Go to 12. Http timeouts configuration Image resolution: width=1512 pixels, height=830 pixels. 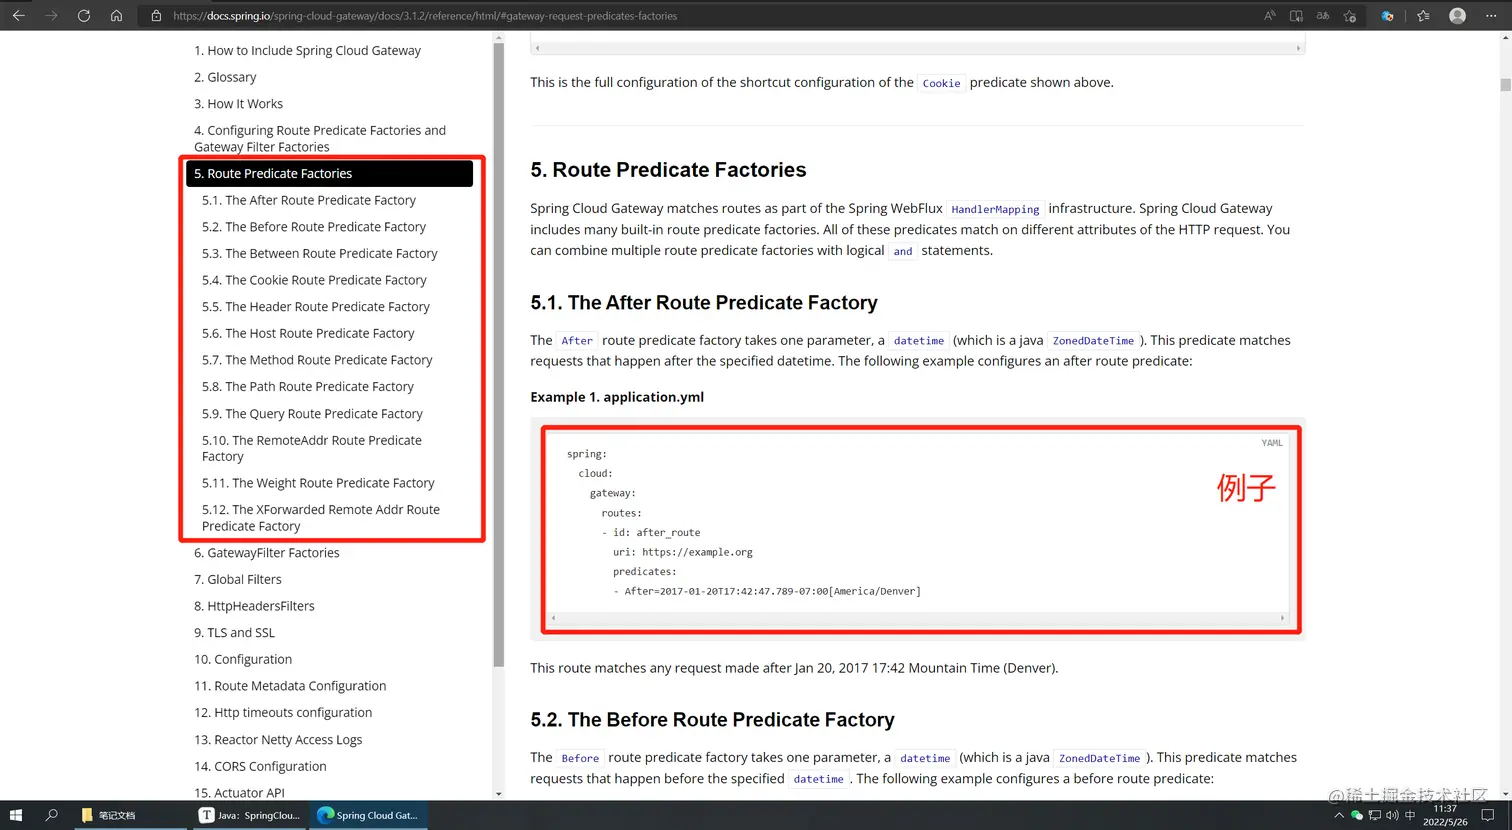pyautogui.click(x=283, y=713)
